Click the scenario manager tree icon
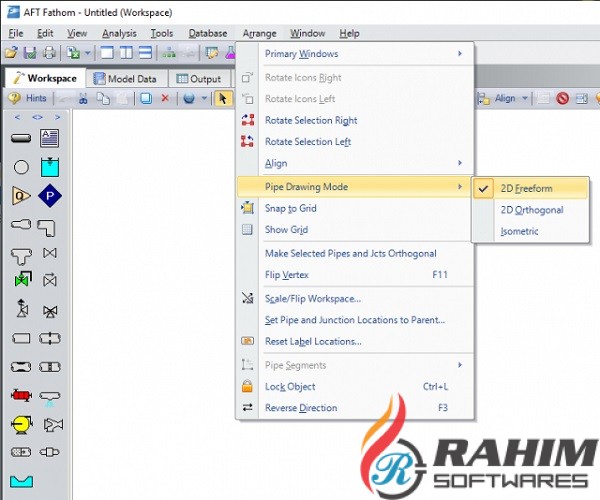 (169, 52)
